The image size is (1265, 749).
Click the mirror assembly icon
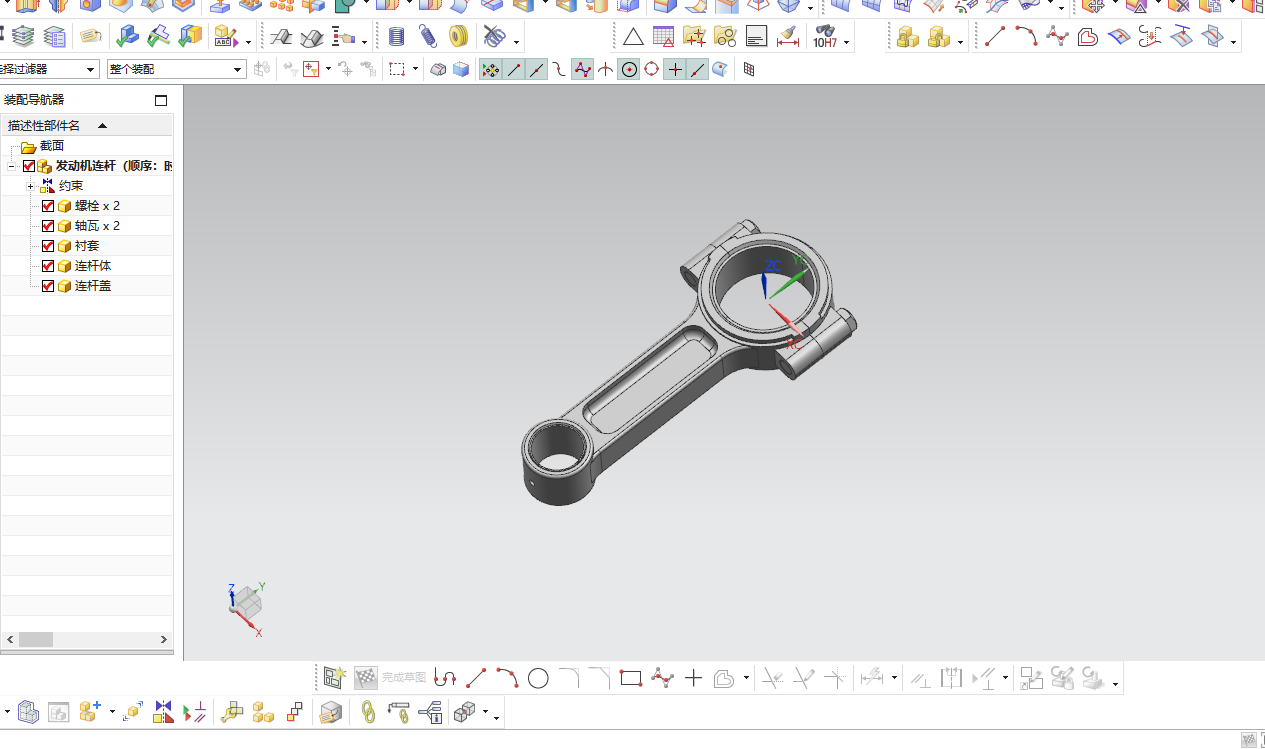click(x=163, y=712)
